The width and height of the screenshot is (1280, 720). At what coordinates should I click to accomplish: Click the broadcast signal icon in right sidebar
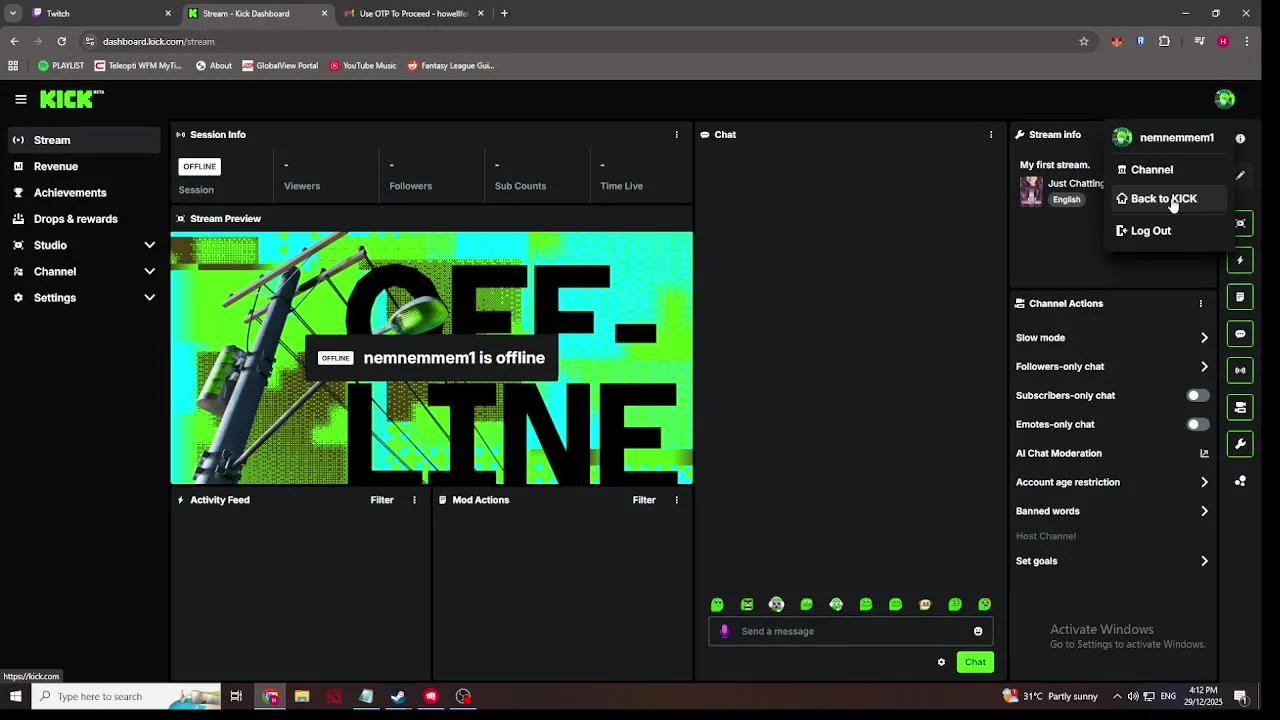(1240, 370)
